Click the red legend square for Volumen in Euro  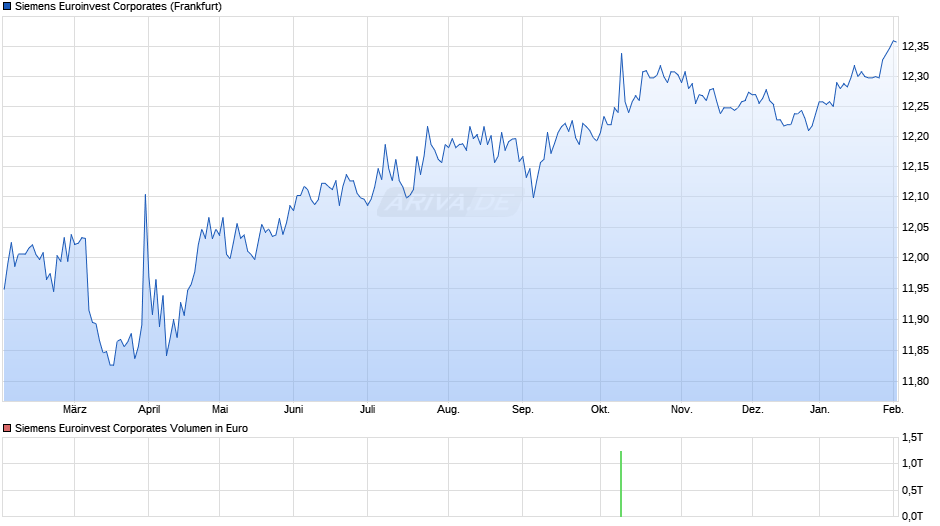coord(7,428)
